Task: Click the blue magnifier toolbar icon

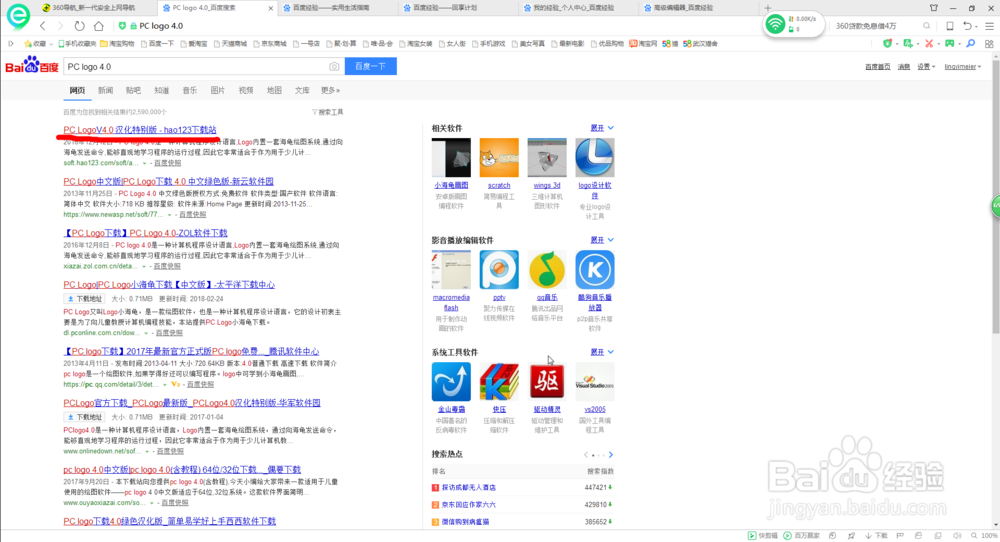Action: point(971,43)
